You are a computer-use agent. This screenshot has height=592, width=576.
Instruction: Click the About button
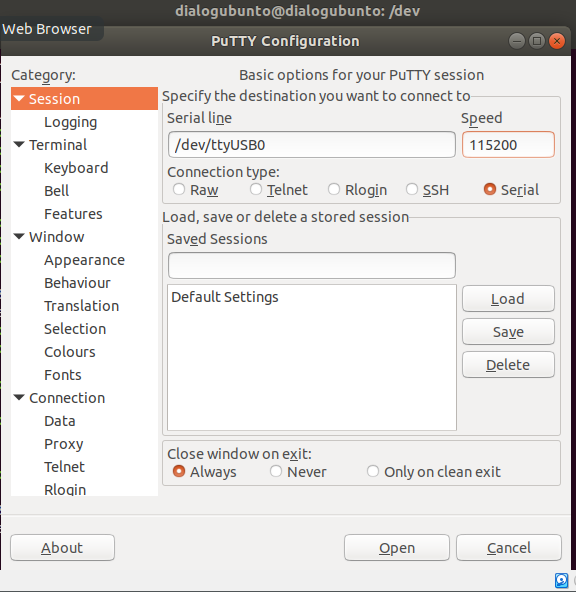click(62, 547)
